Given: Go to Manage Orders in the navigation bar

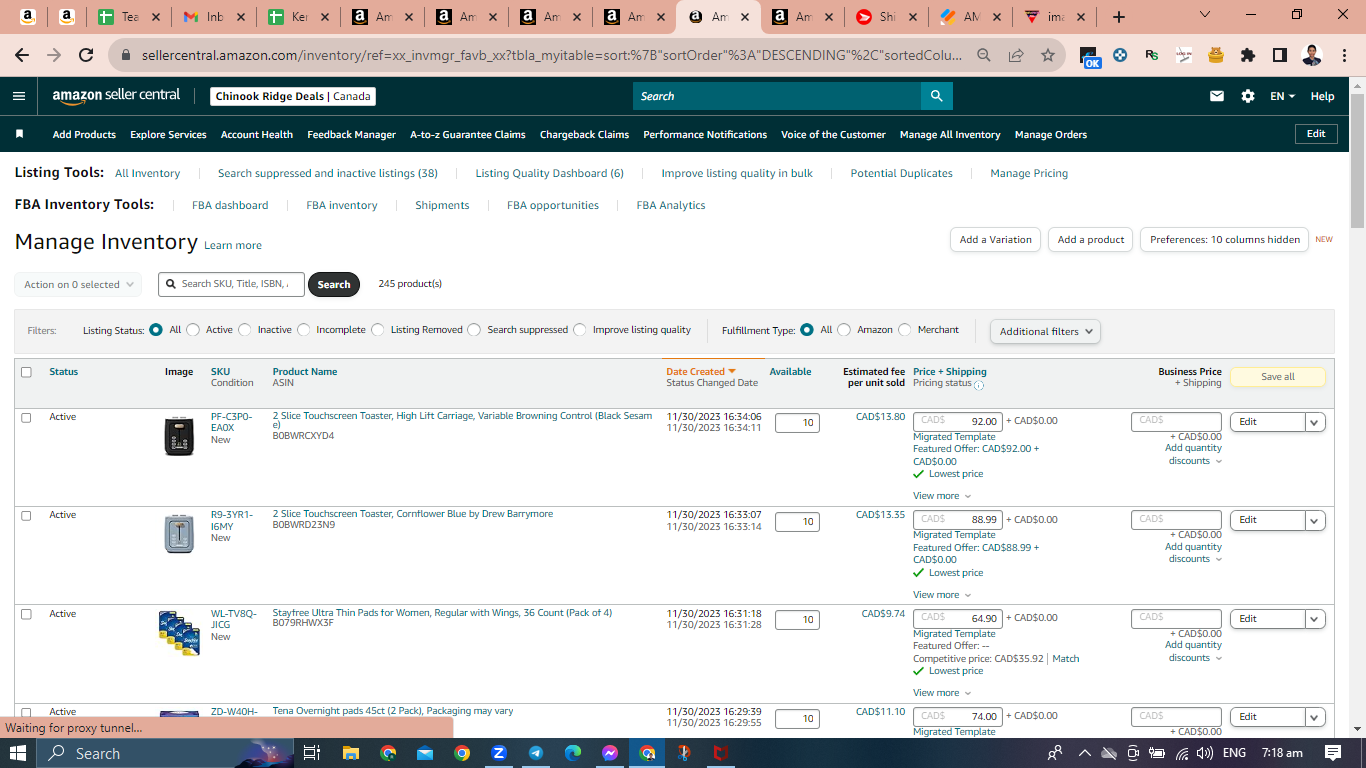Looking at the screenshot, I should pyautogui.click(x=1051, y=134).
